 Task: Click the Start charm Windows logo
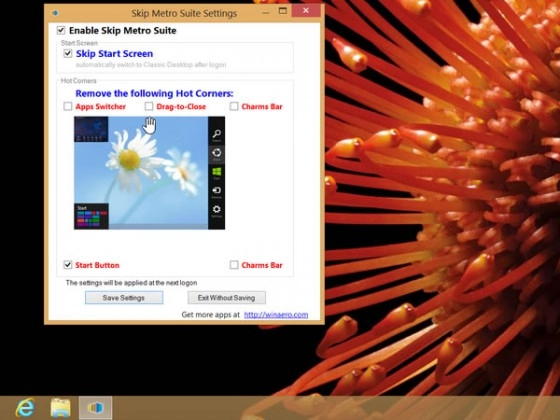tap(216, 173)
